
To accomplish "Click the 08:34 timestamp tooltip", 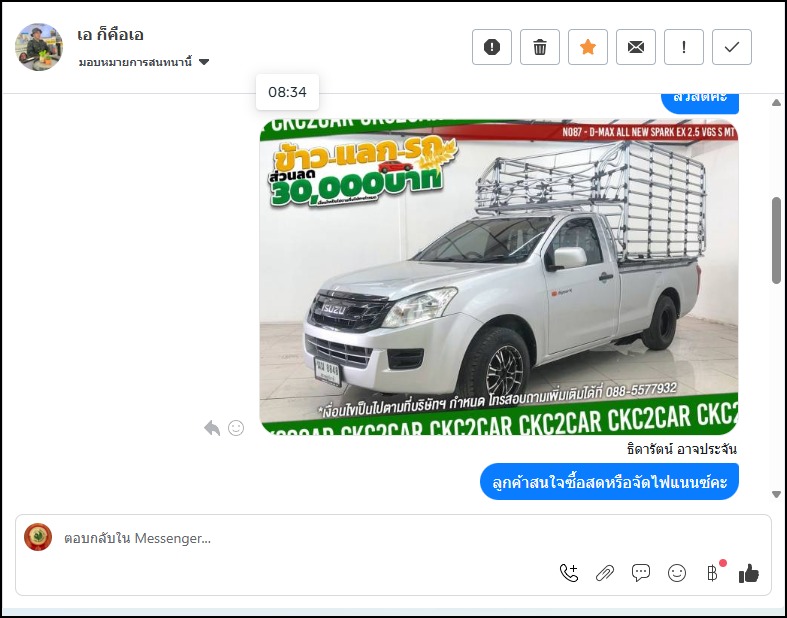I will point(287,92).
